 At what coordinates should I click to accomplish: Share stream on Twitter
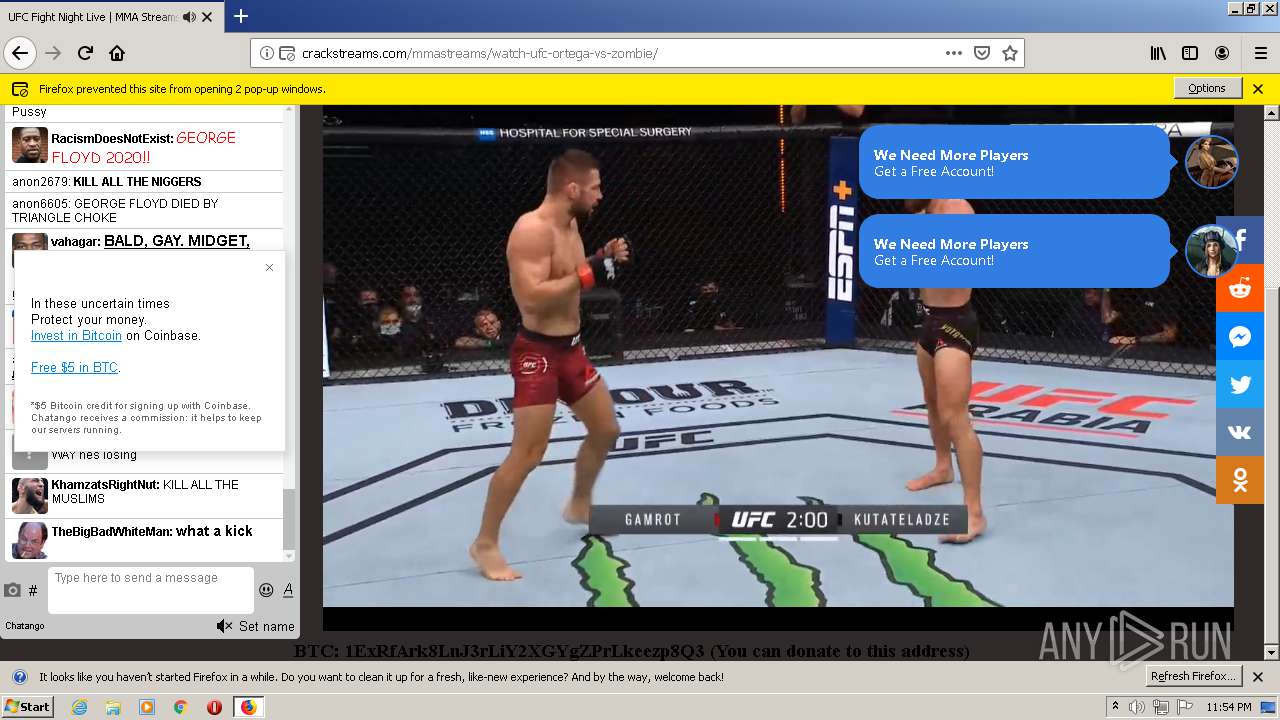coord(1240,384)
